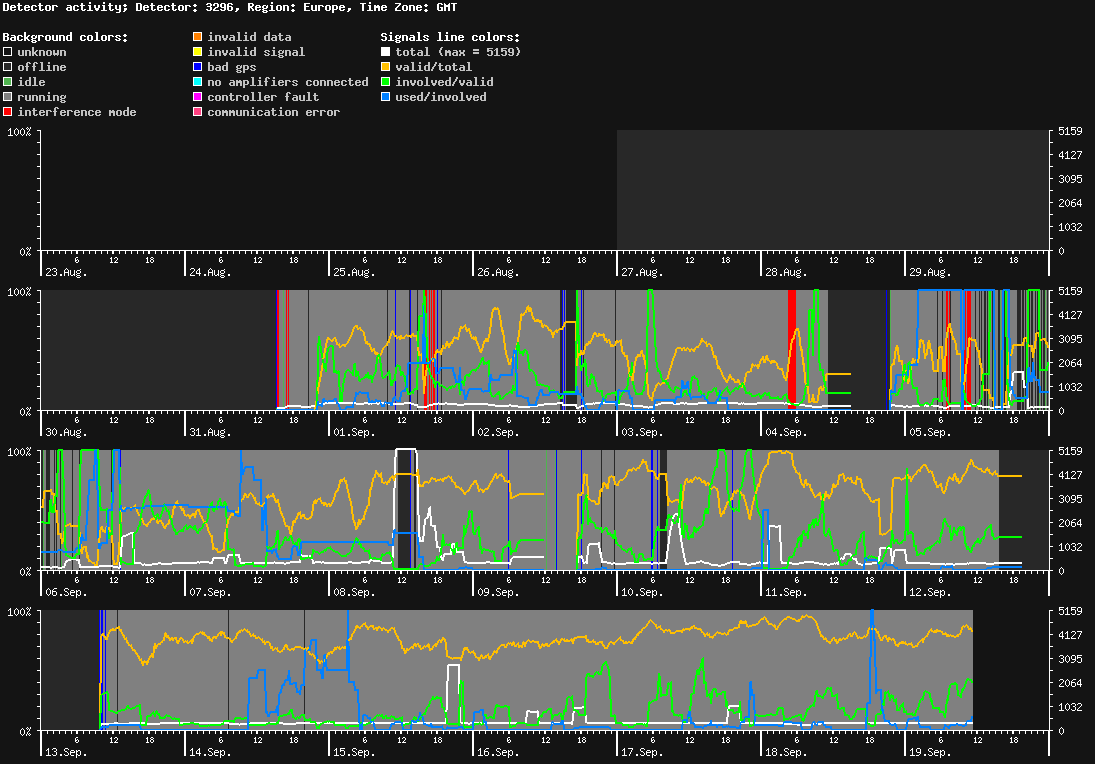Viewport: 1095px width, 764px height.
Task: Click the '29.Aug.' date label
Action: (x=930, y=272)
